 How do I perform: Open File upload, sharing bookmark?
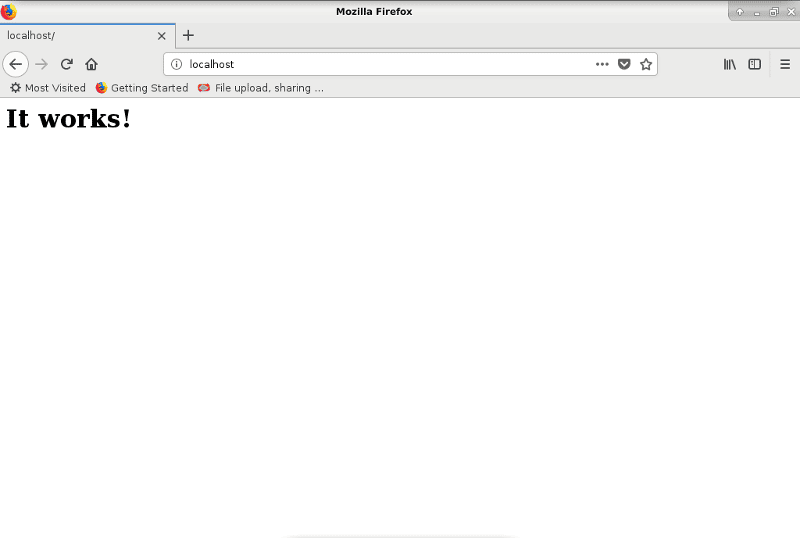(x=261, y=88)
